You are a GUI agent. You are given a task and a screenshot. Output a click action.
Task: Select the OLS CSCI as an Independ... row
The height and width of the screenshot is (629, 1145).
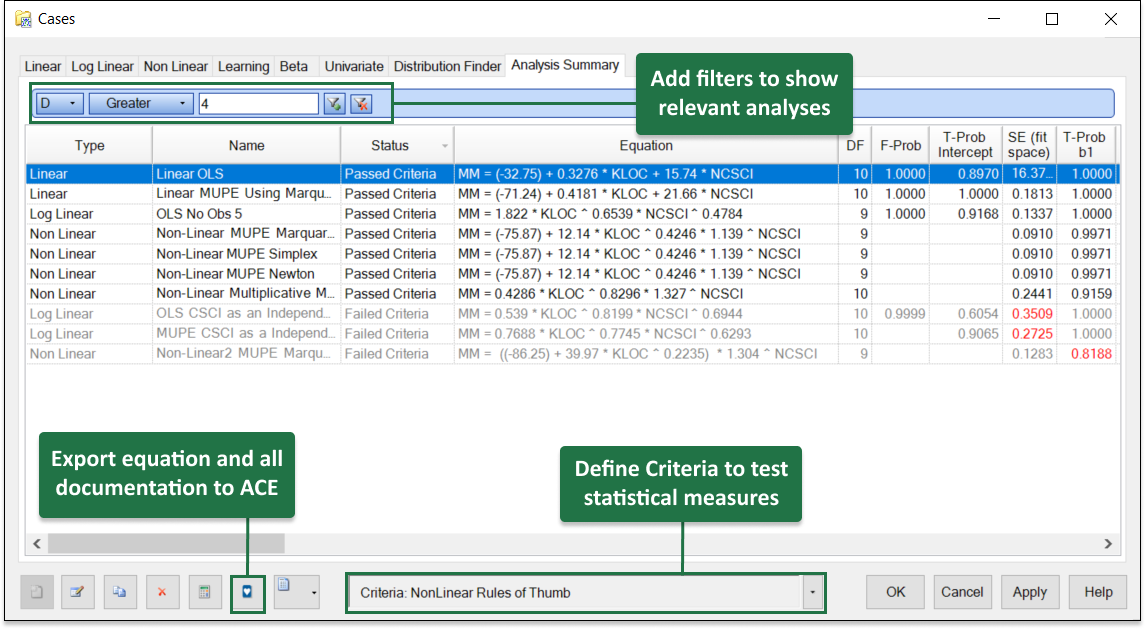coord(572,313)
